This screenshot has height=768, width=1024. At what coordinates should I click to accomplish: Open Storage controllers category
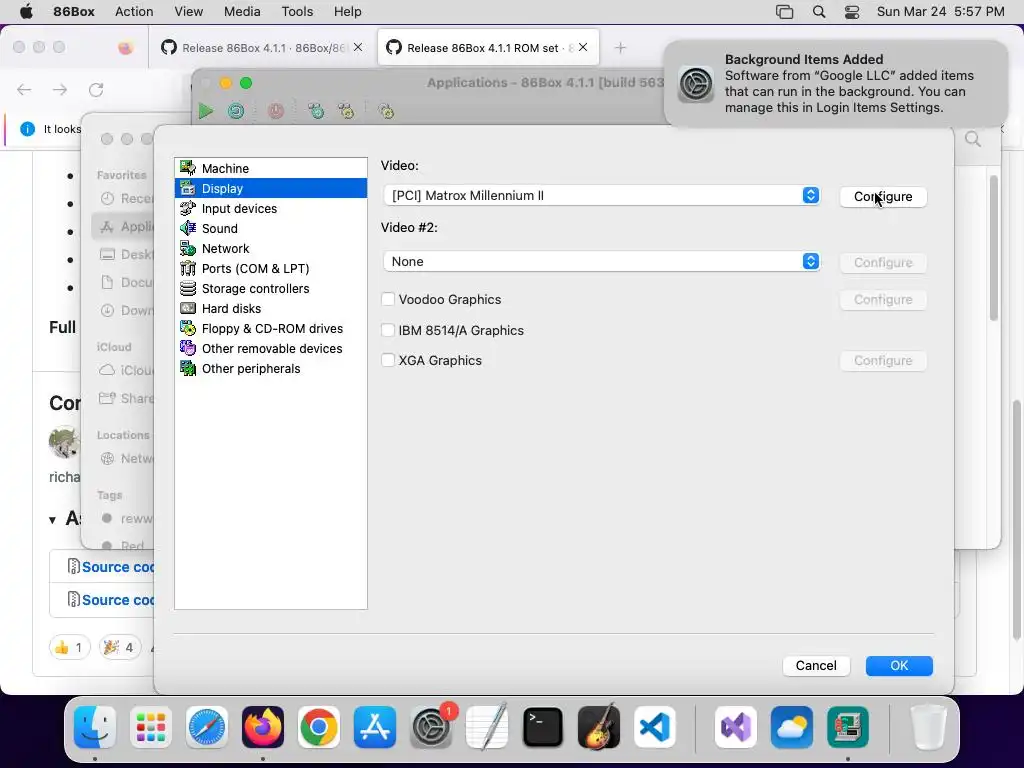pyautogui.click(x=270, y=289)
